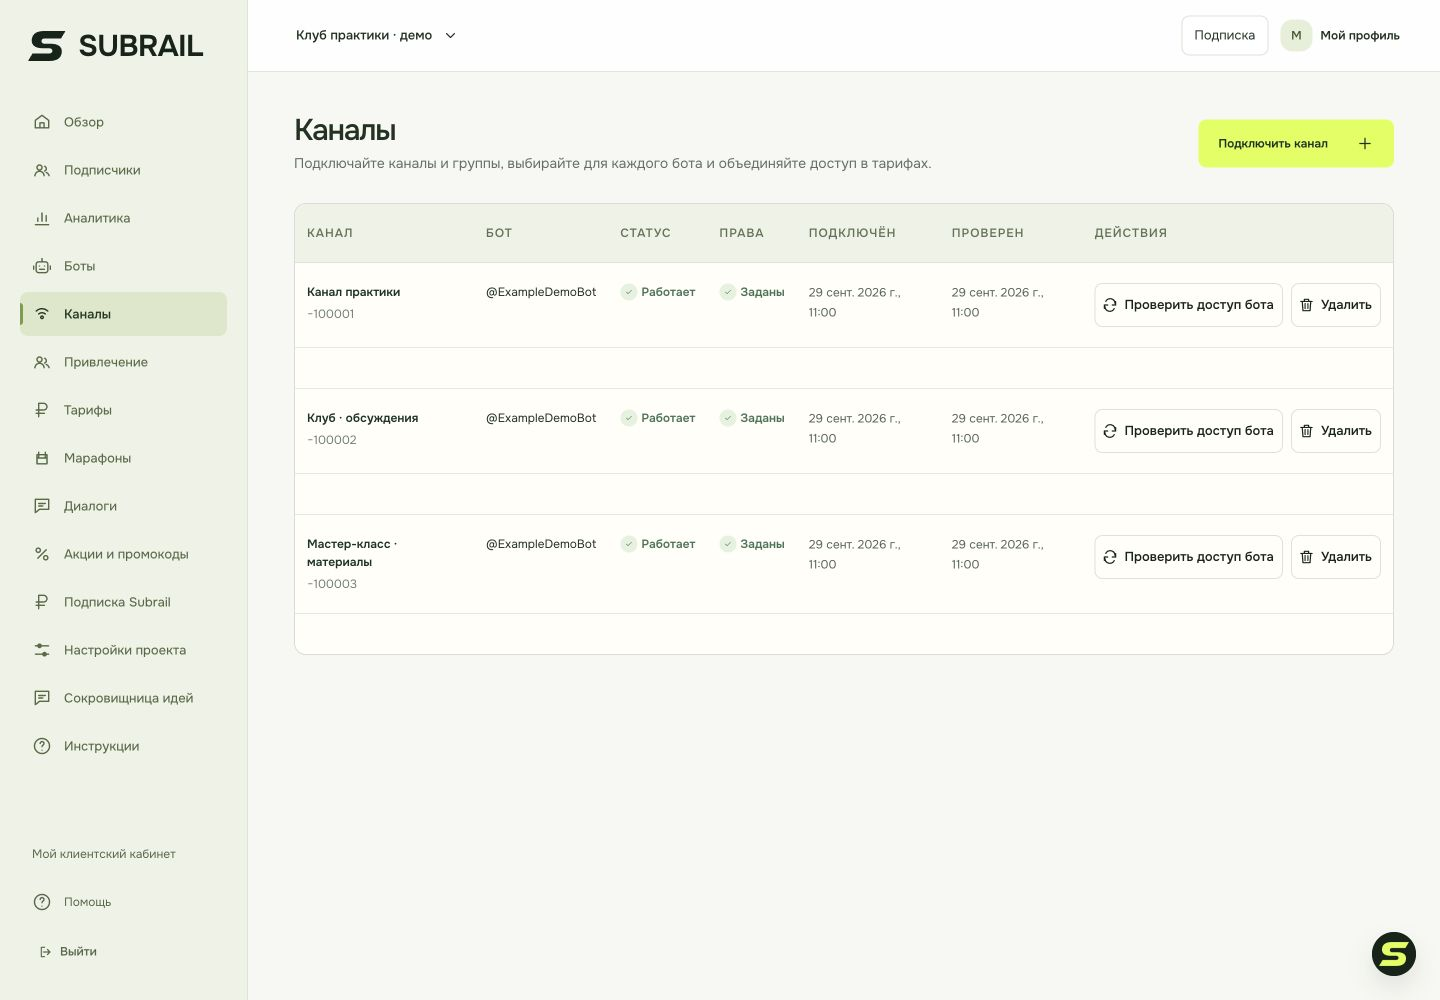Click the Инструкции question mark icon
The image size is (1440, 1000).
coord(42,746)
